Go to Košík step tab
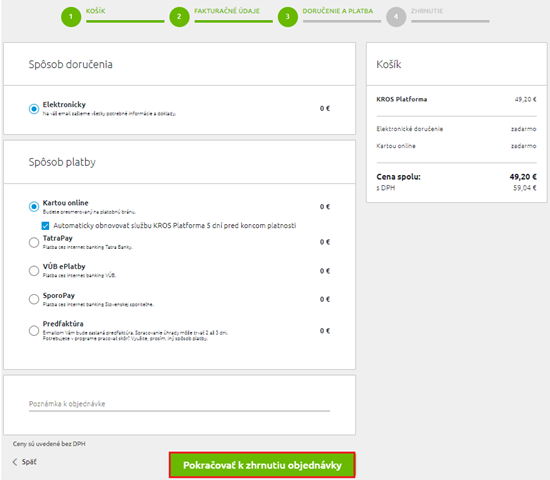Viewport: 550px width, 480px height. [x=95, y=11]
